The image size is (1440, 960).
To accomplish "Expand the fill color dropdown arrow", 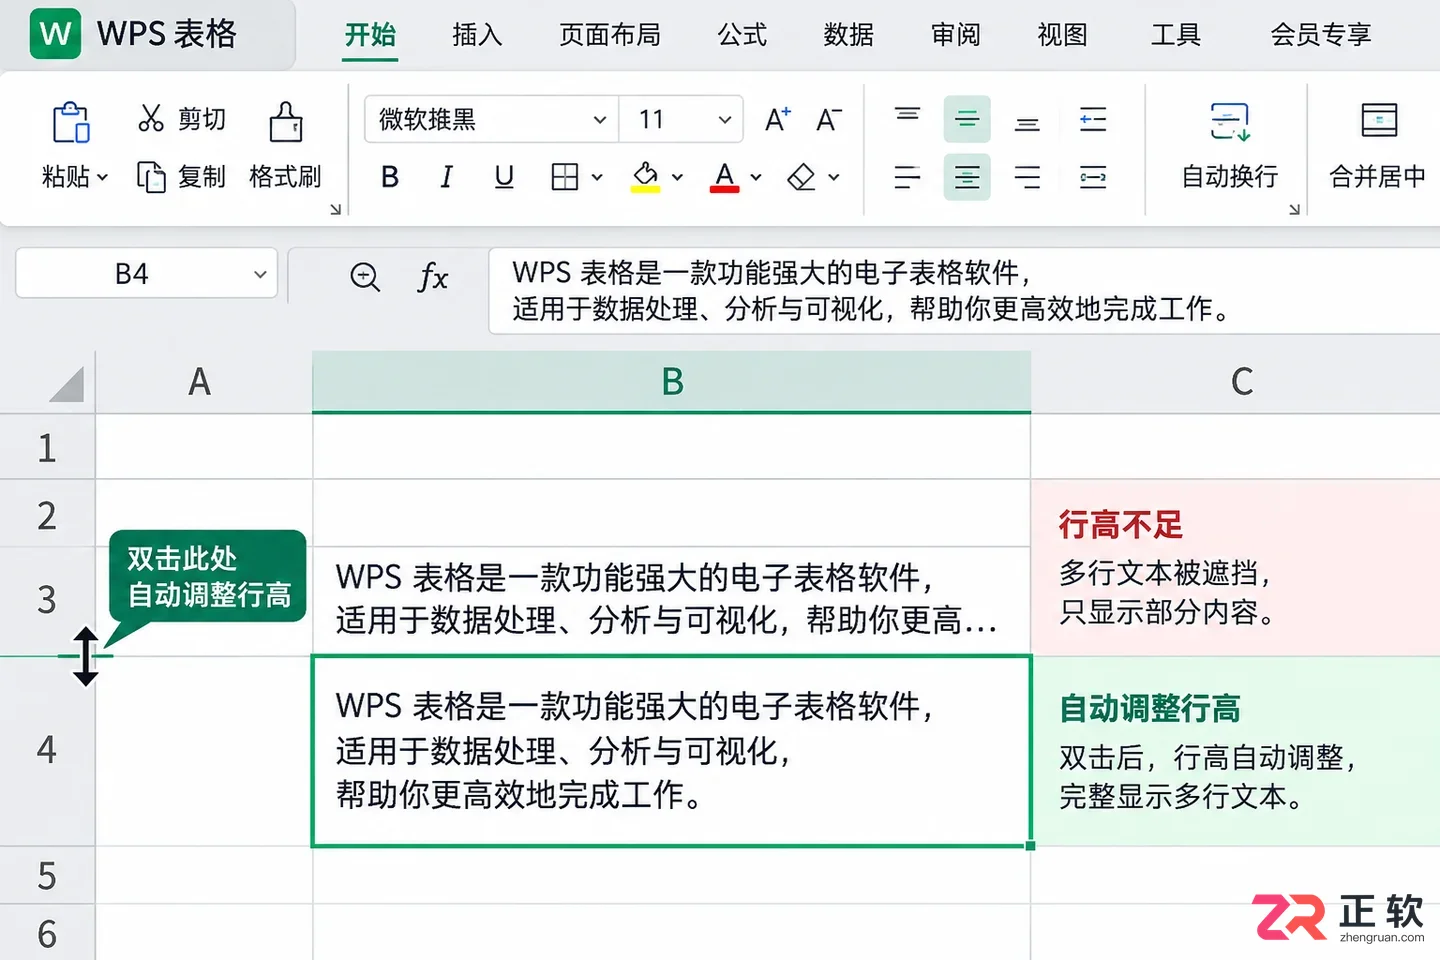I will point(677,178).
